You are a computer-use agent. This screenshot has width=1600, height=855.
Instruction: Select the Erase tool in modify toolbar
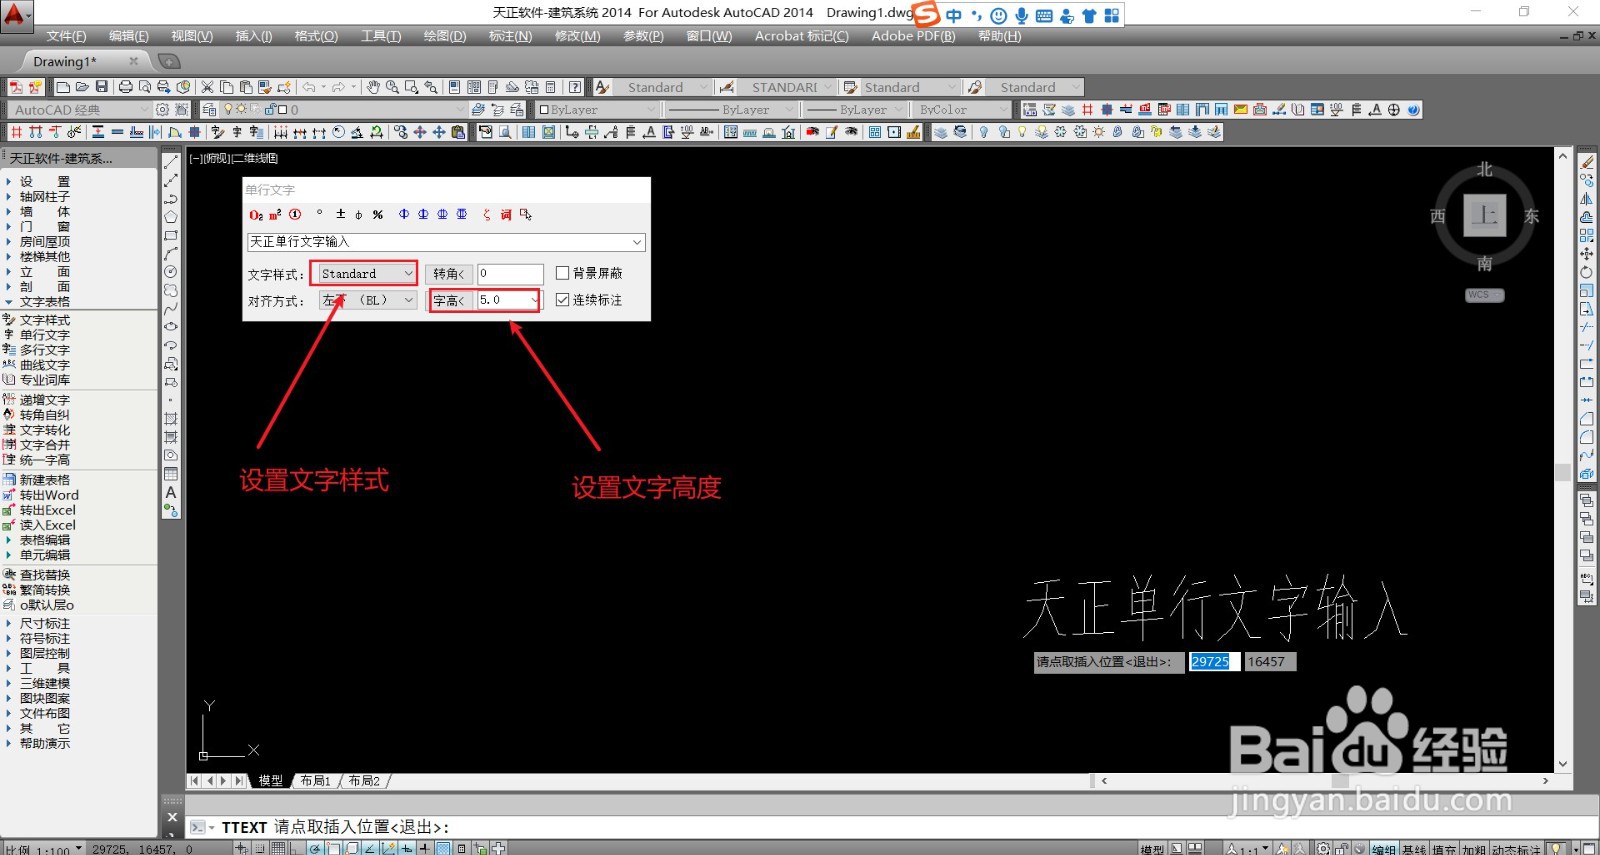tap(1587, 162)
